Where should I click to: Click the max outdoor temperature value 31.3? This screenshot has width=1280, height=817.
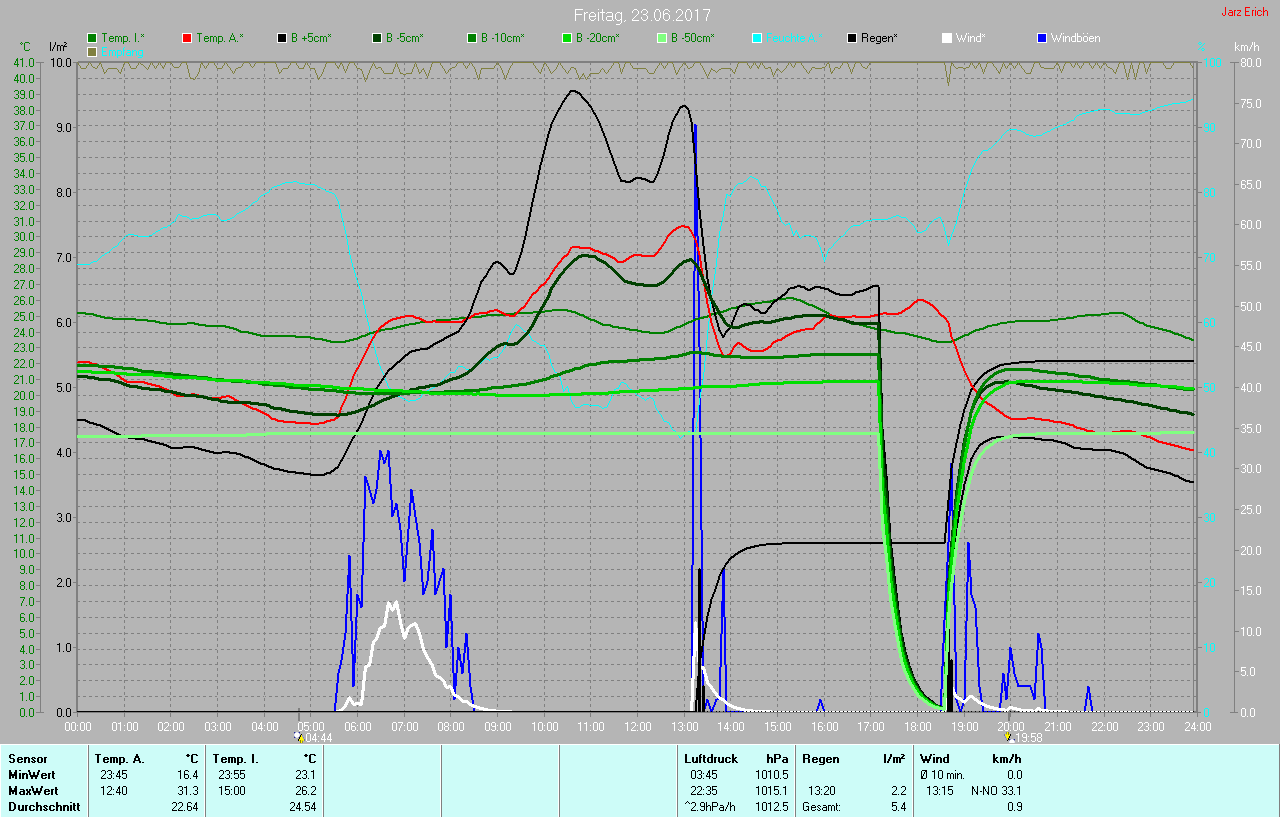(188, 791)
